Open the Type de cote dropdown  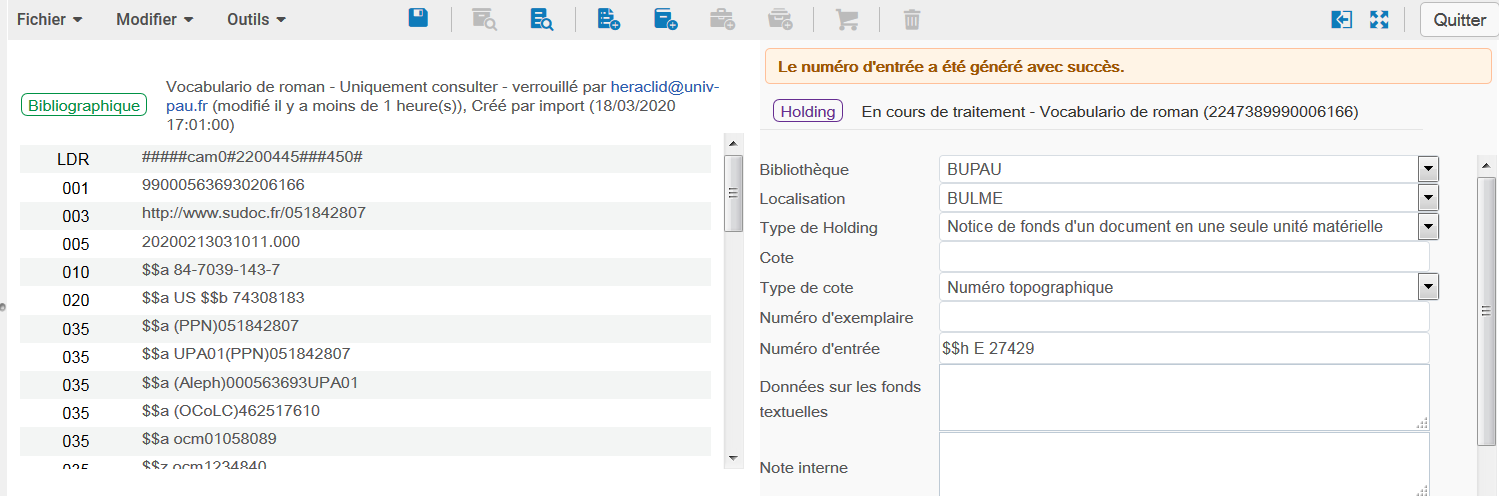pos(1428,288)
